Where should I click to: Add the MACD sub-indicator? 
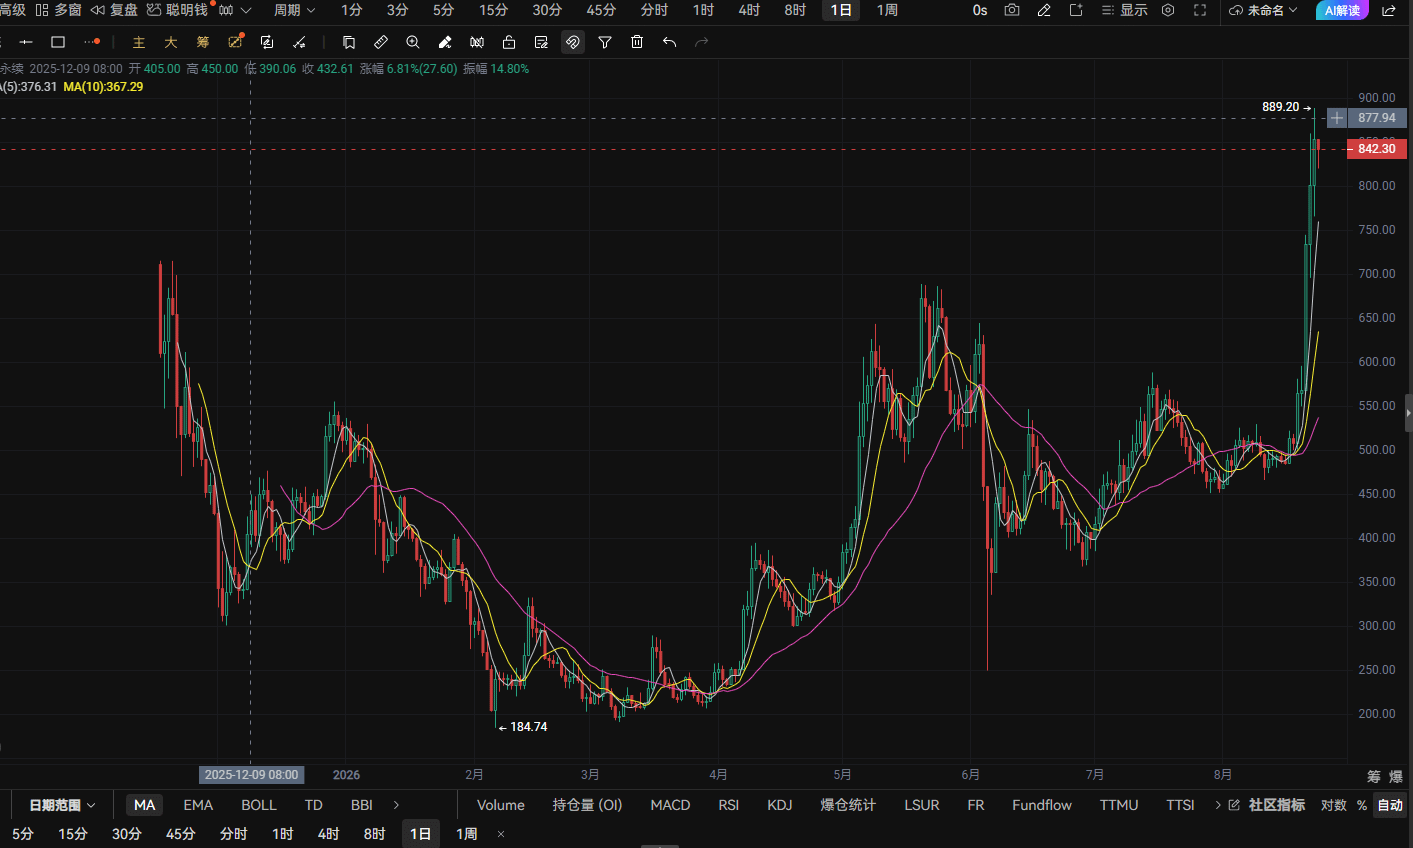pos(670,805)
